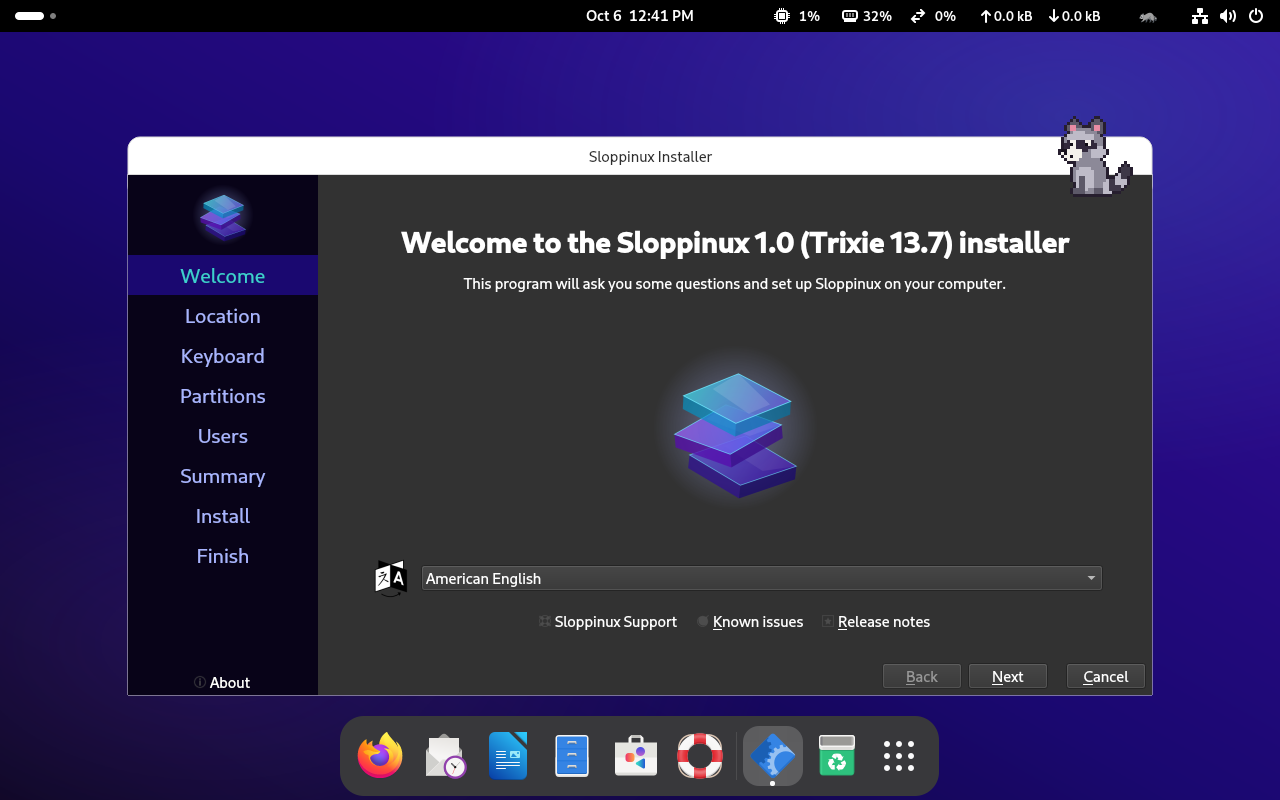View the Known issues page
1280x800 pixels.
(x=750, y=622)
